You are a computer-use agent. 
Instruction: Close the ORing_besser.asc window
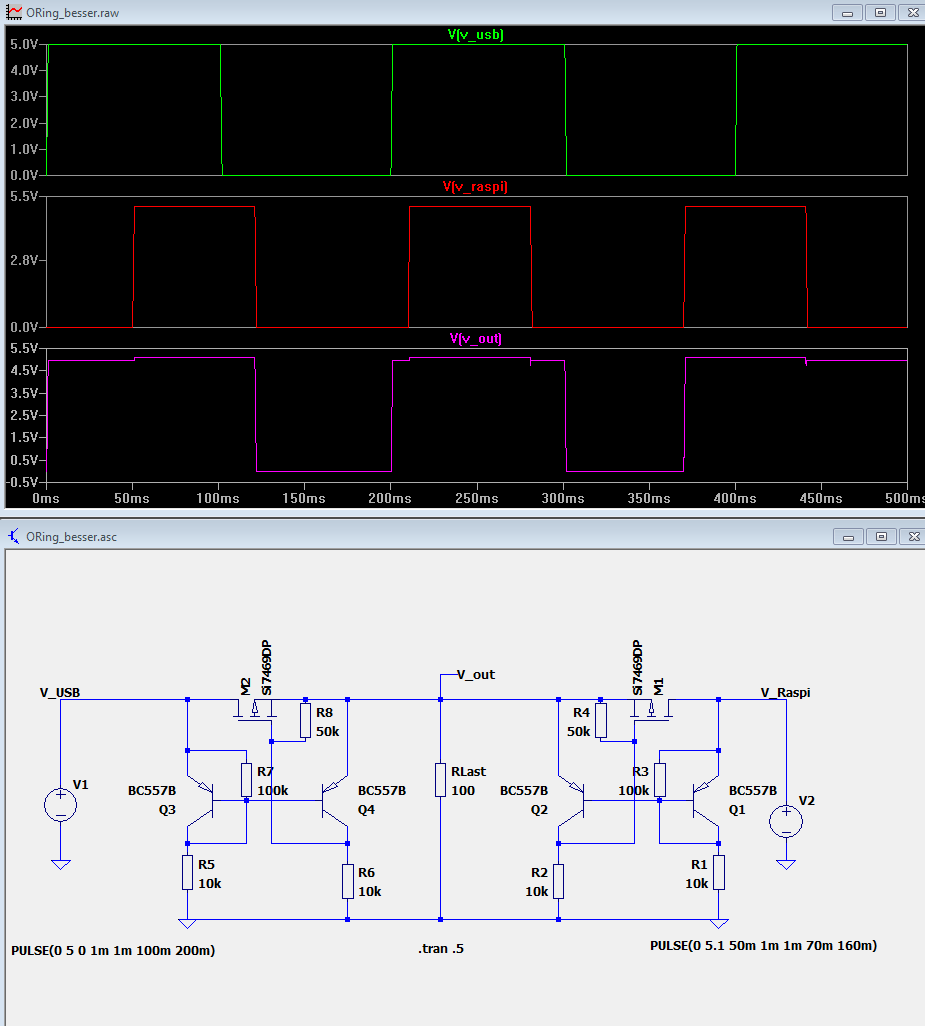[x=913, y=537]
